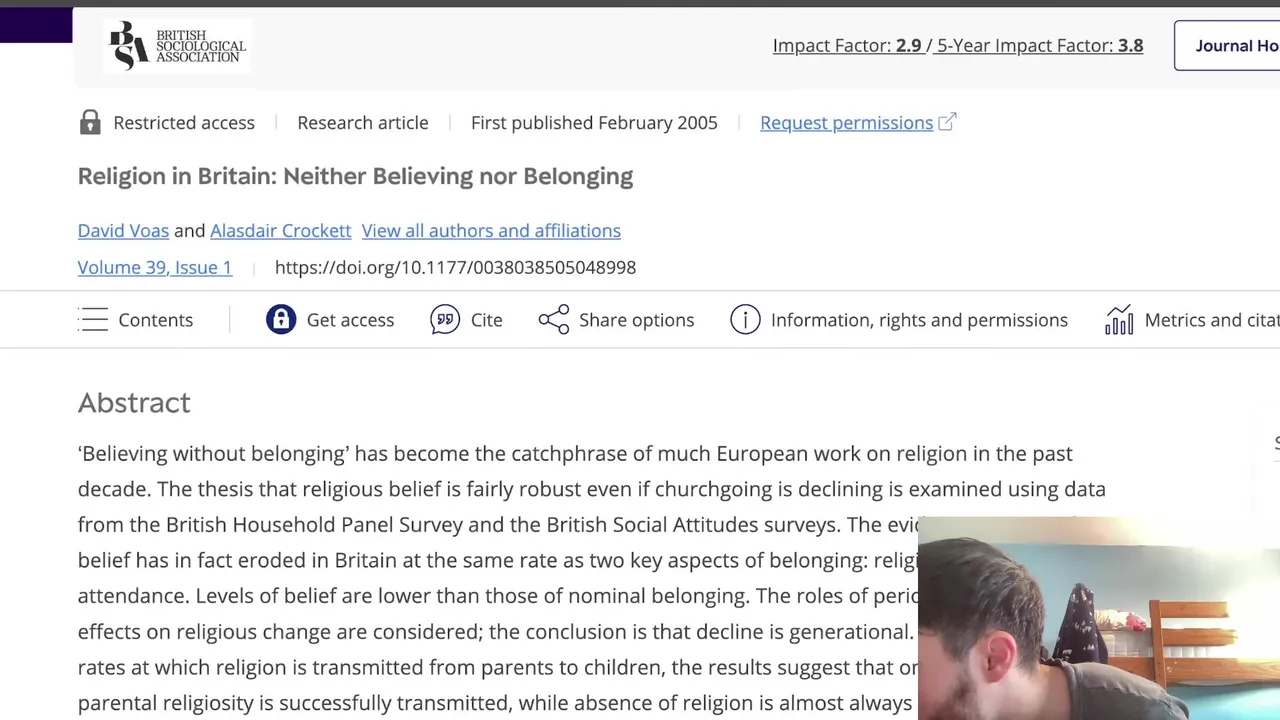This screenshot has width=1280, height=720.
Task: Expand View all authors and affiliations
Action: point(491,231)
